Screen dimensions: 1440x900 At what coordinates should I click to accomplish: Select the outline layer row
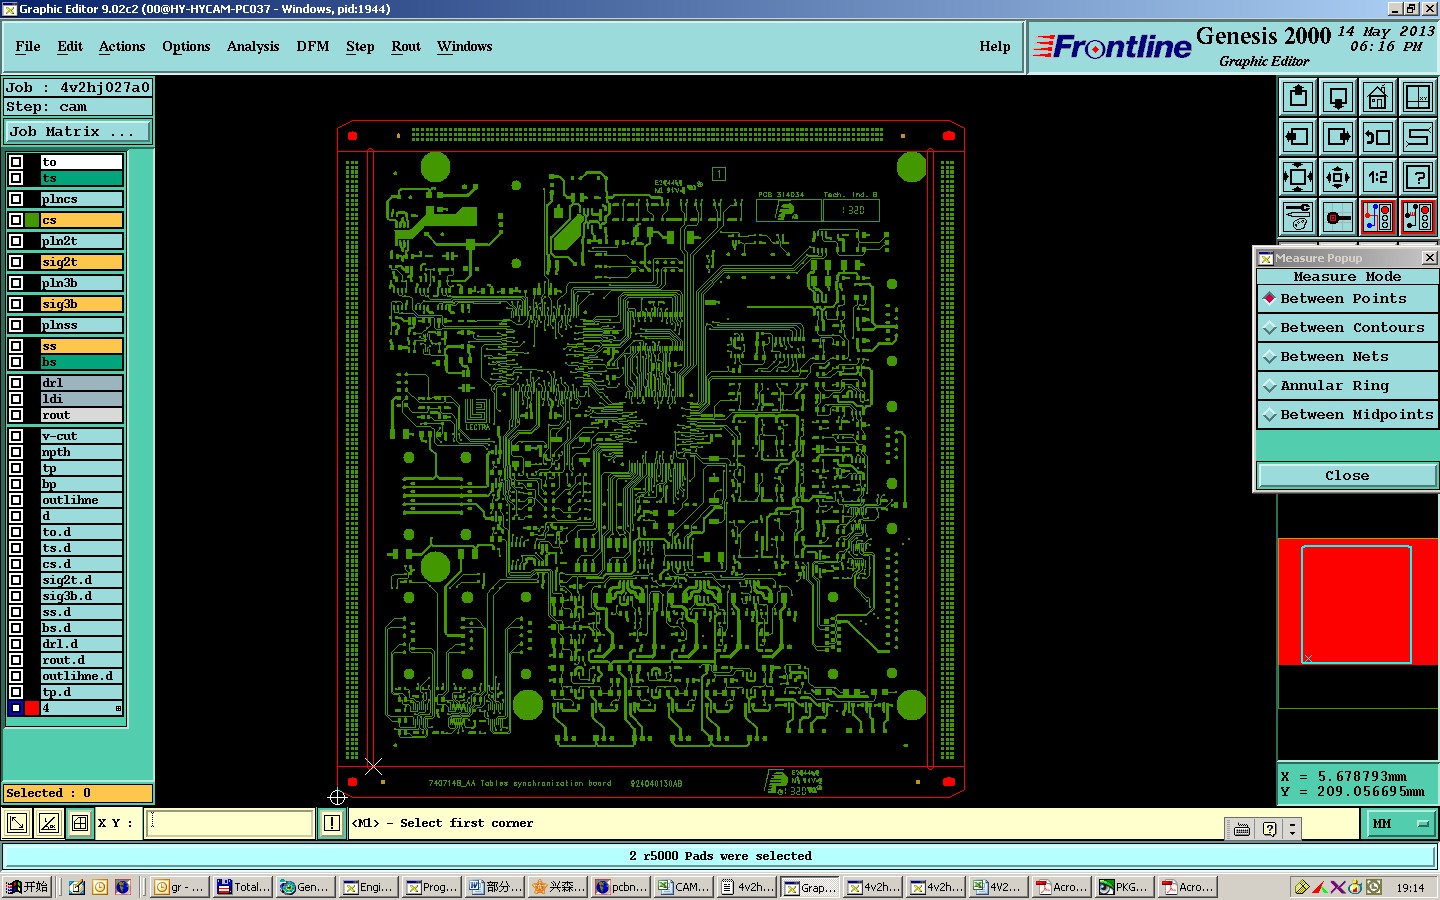point(81,500)
